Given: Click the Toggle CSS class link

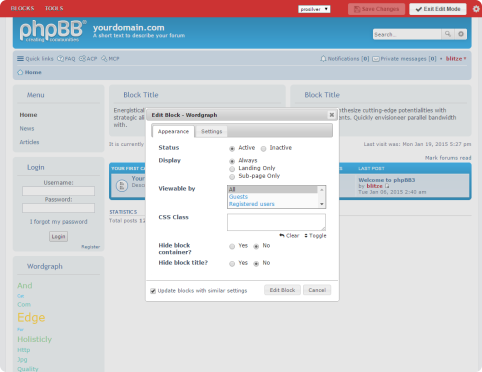Looking at the screenshot, I should [x=315, y=236].
